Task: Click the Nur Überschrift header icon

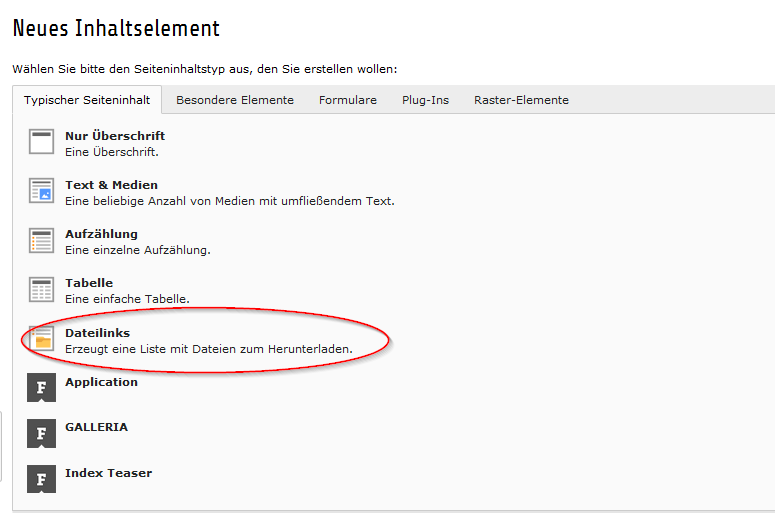Action: [x=41, y=142]
